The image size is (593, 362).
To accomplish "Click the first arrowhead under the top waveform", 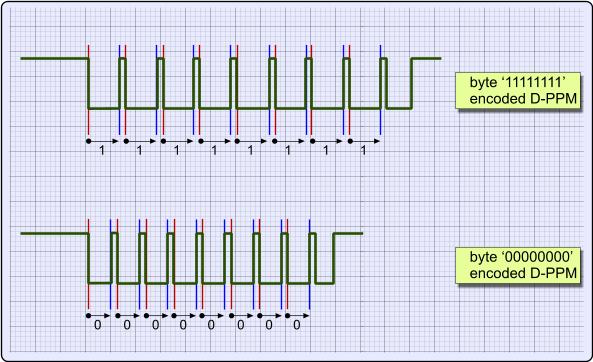I will (x=116, y=141).
